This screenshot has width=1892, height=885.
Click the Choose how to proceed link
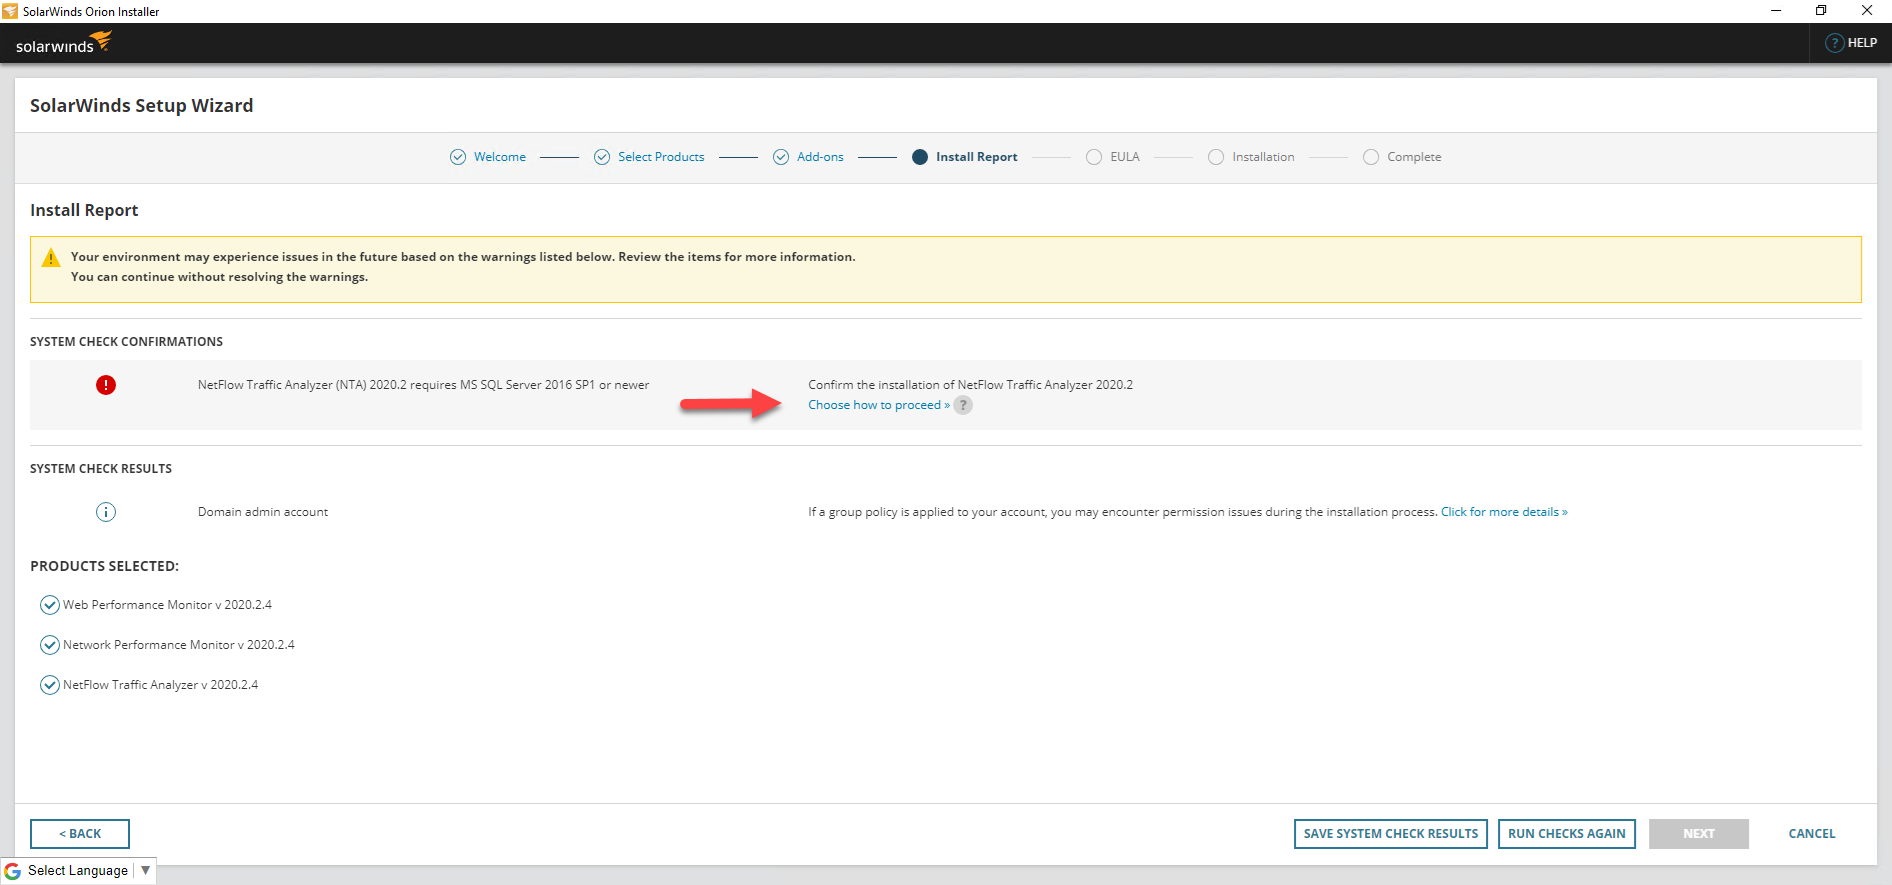click(x=879, y=405)
